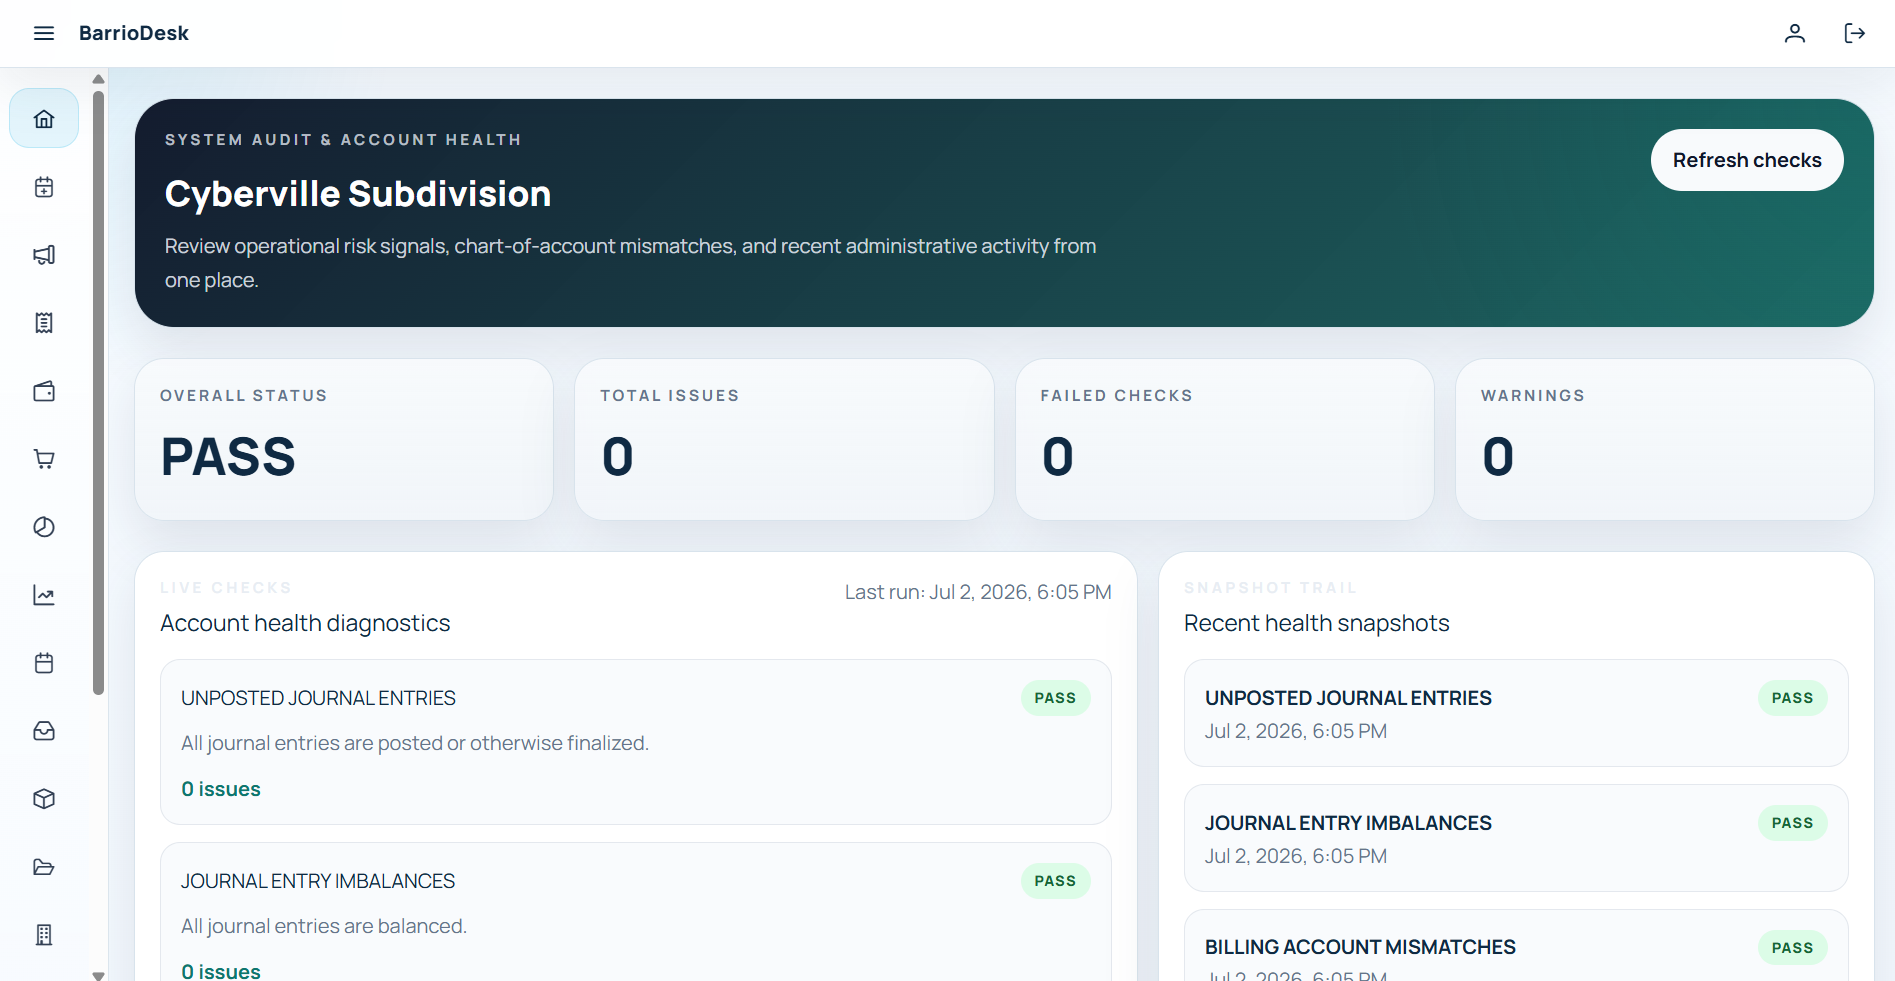Click PASS badge on Journal Imbalances diagnostics
1895x981 pixels.
tap(1055, 881)
